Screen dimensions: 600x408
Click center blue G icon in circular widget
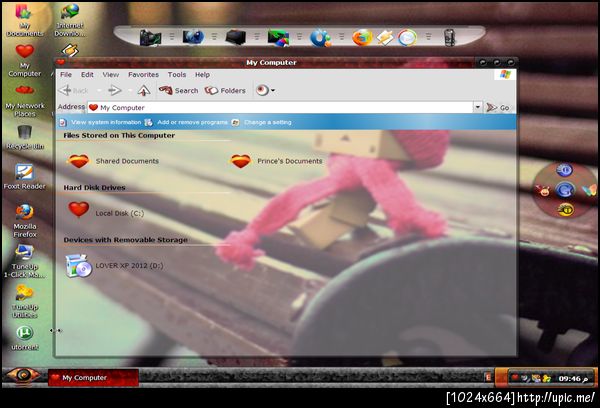coord(564,190)
